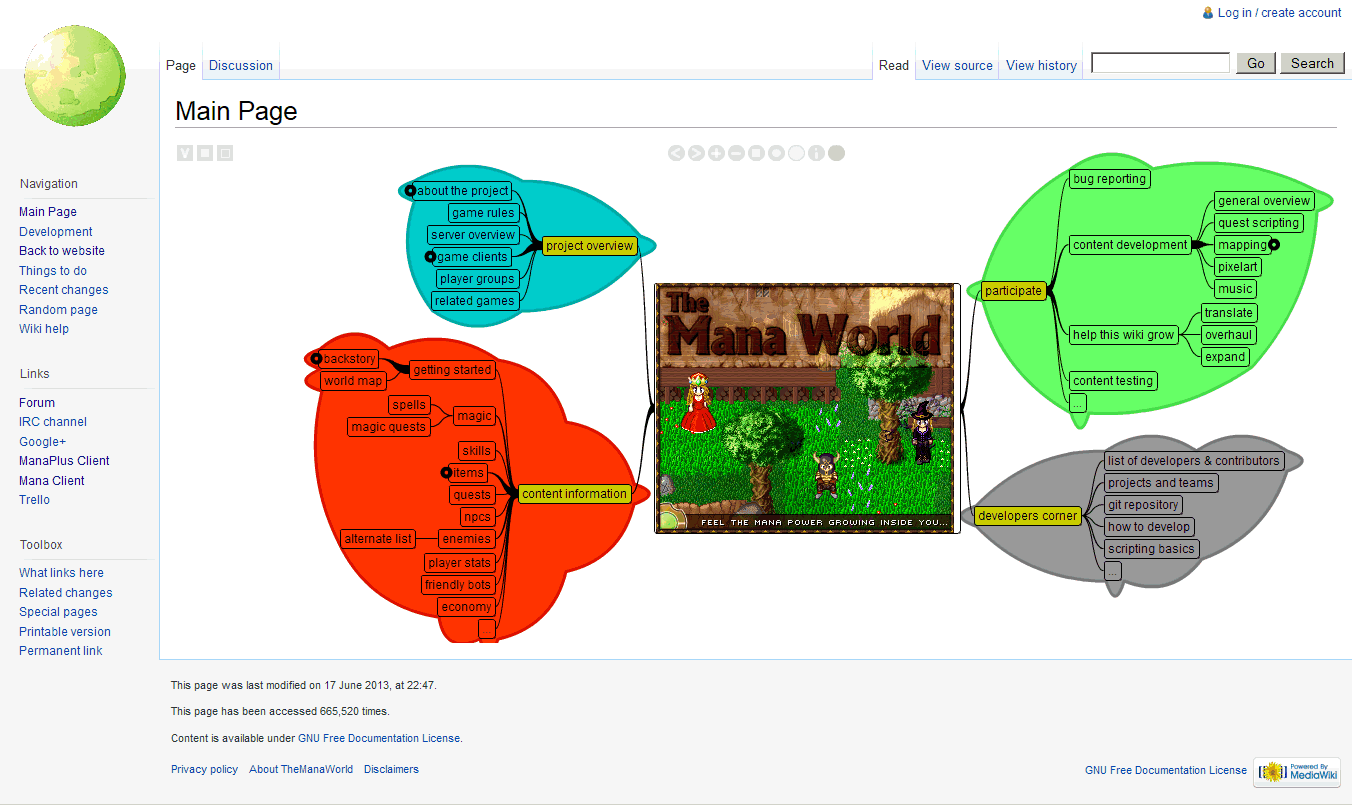This screenshot has width=1352, height=805.
Task: Click The Mana World center image
Action: pos(807,408)
